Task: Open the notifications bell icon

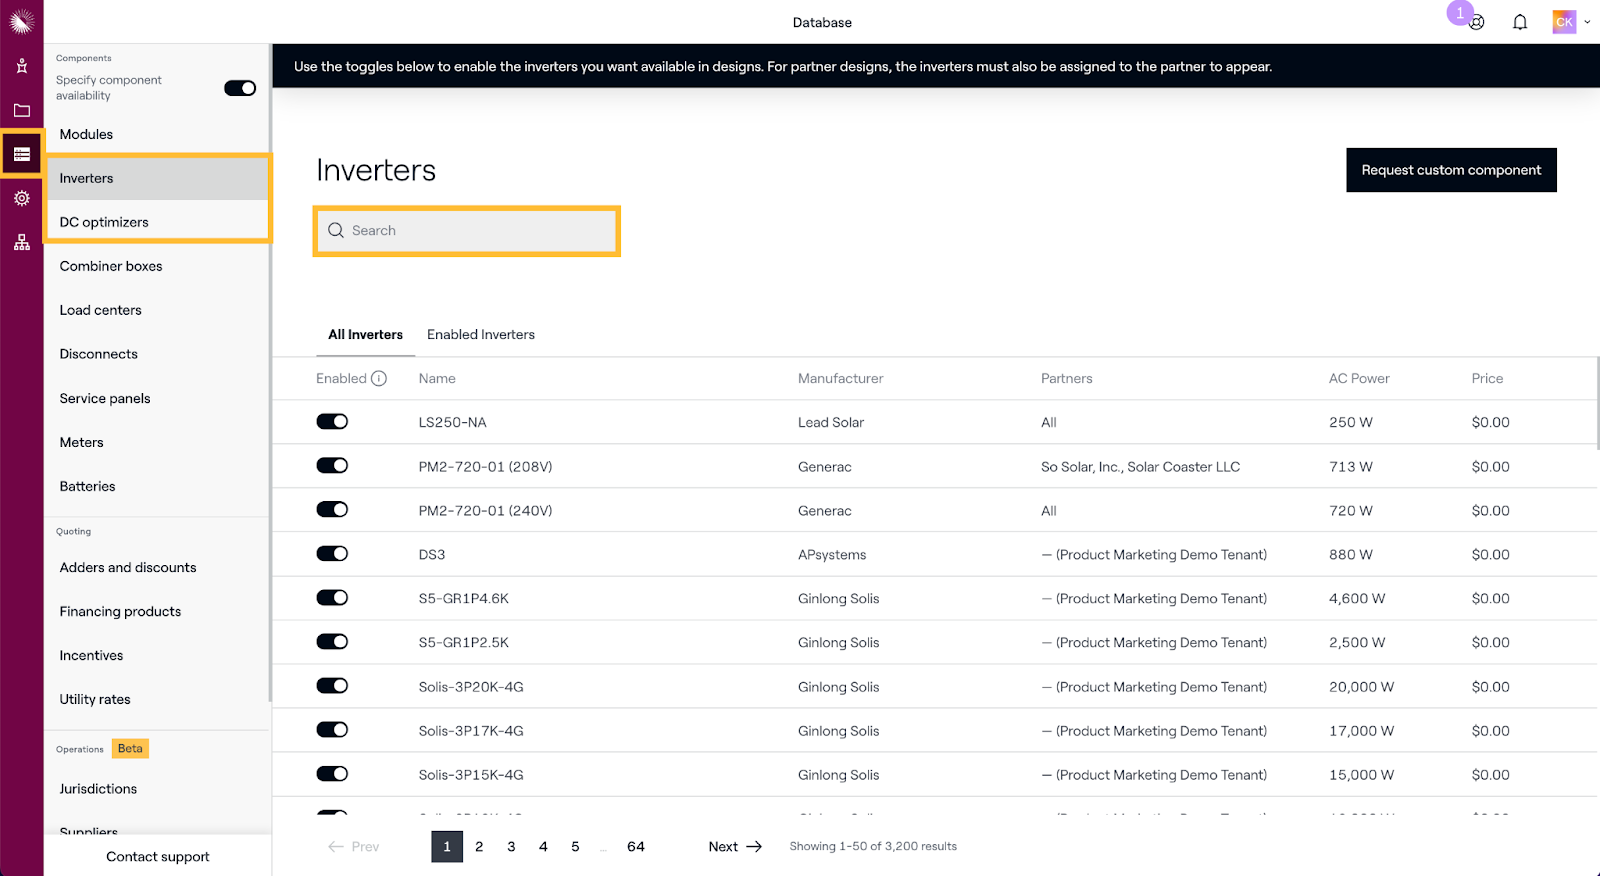Action: coord(1520,22)
